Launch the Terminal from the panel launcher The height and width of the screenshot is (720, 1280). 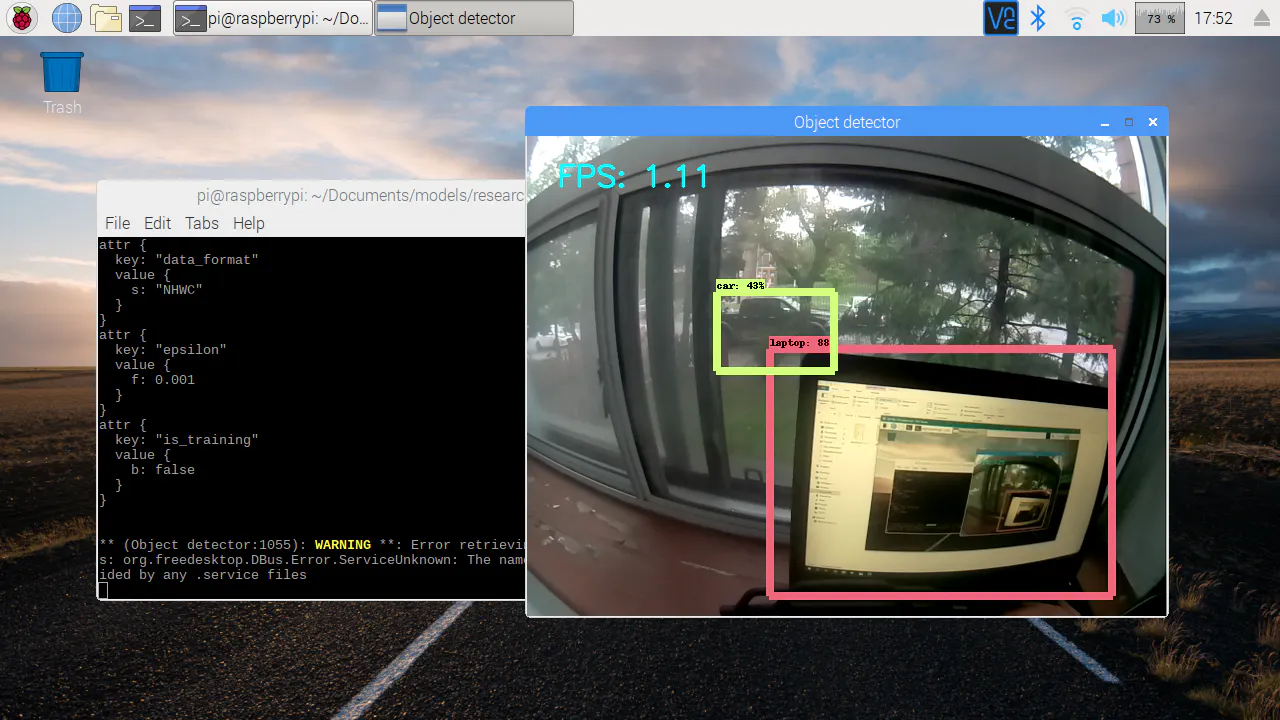pos(145,18)
